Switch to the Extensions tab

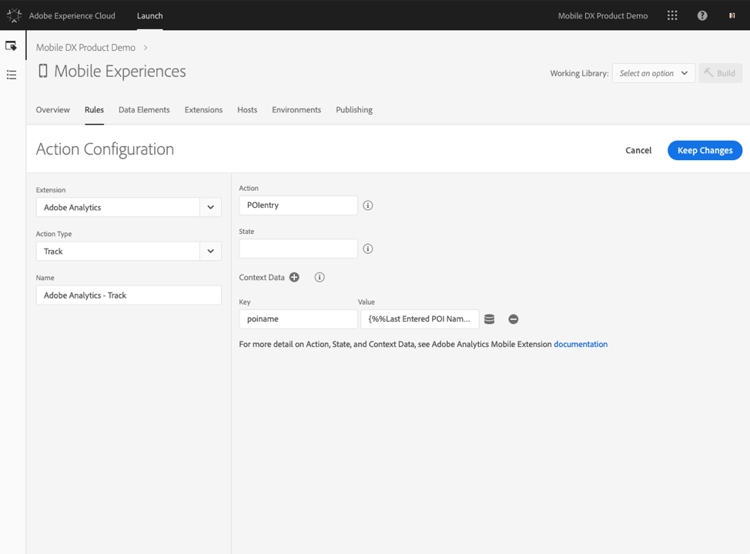(203, 110)
